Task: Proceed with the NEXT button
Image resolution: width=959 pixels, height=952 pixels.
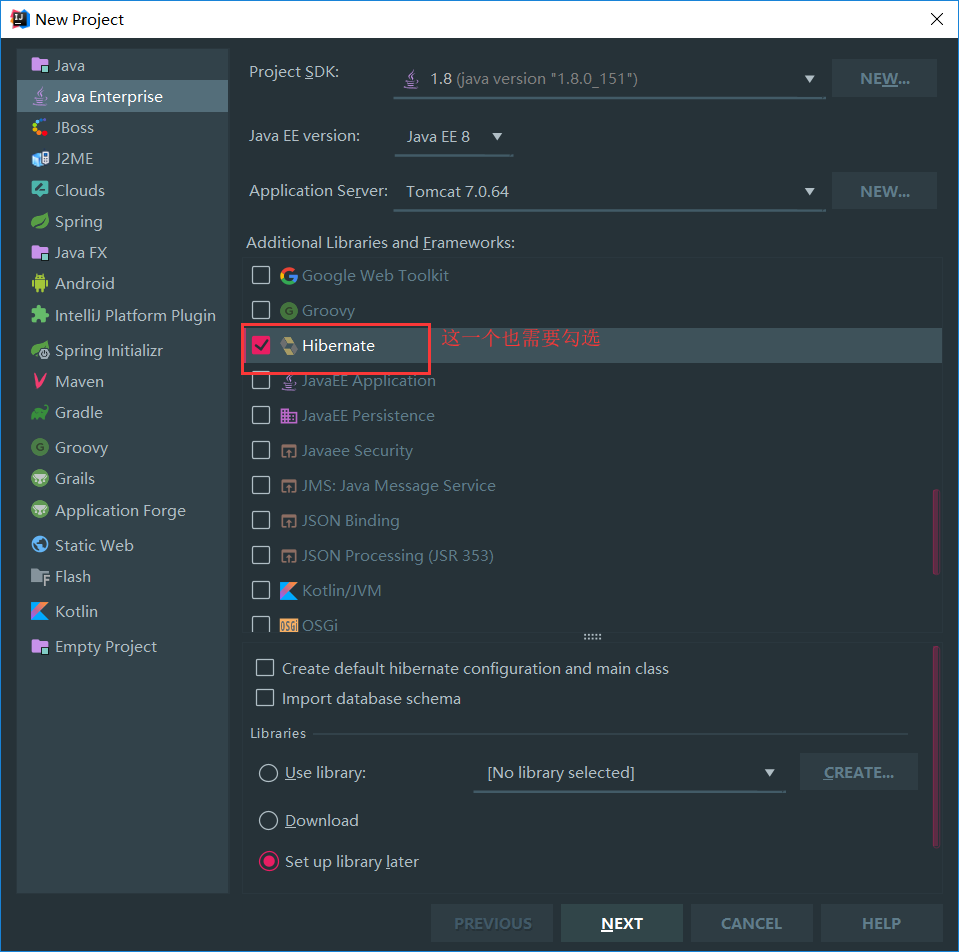Action: [622, 923]
